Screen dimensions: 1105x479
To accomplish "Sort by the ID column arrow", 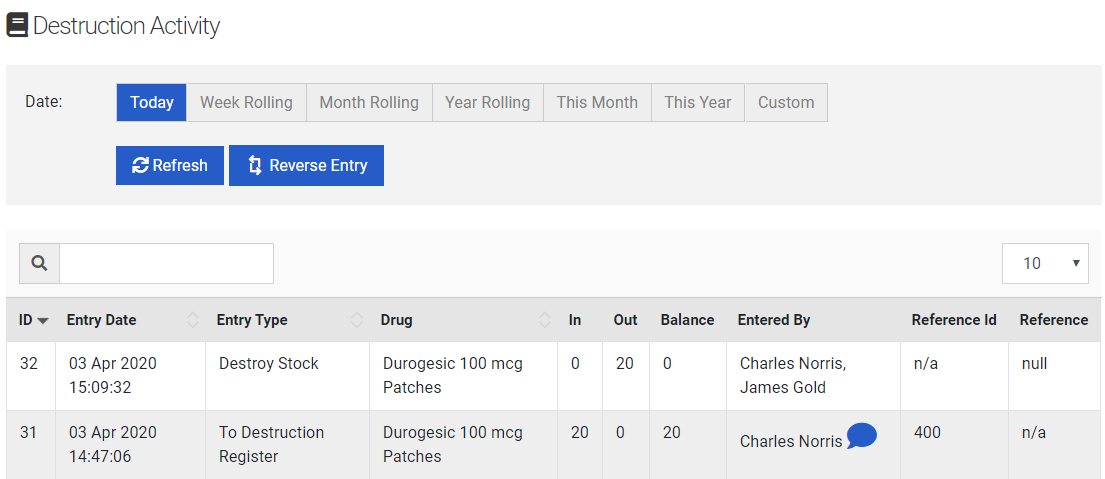I will (x=43, y=321).
